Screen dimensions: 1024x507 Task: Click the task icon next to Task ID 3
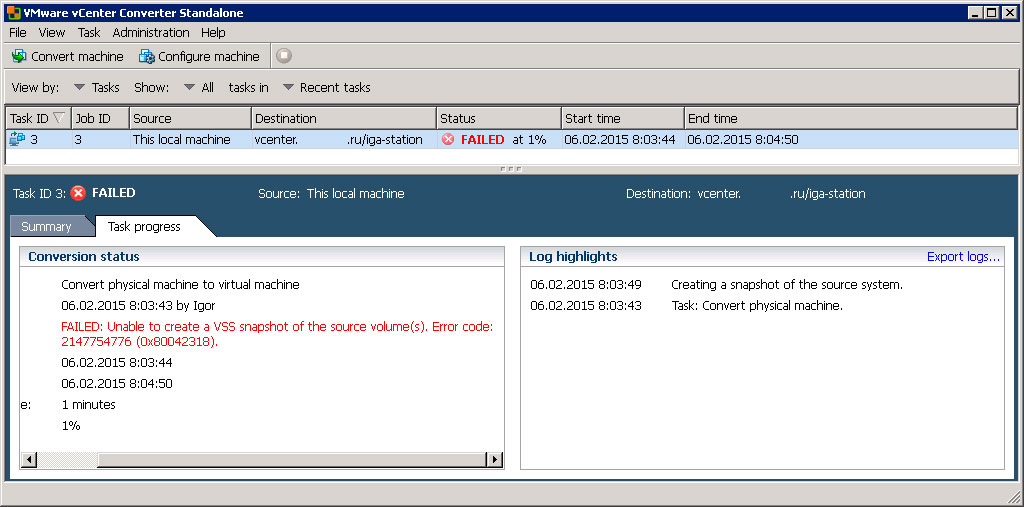click(17, 139)
